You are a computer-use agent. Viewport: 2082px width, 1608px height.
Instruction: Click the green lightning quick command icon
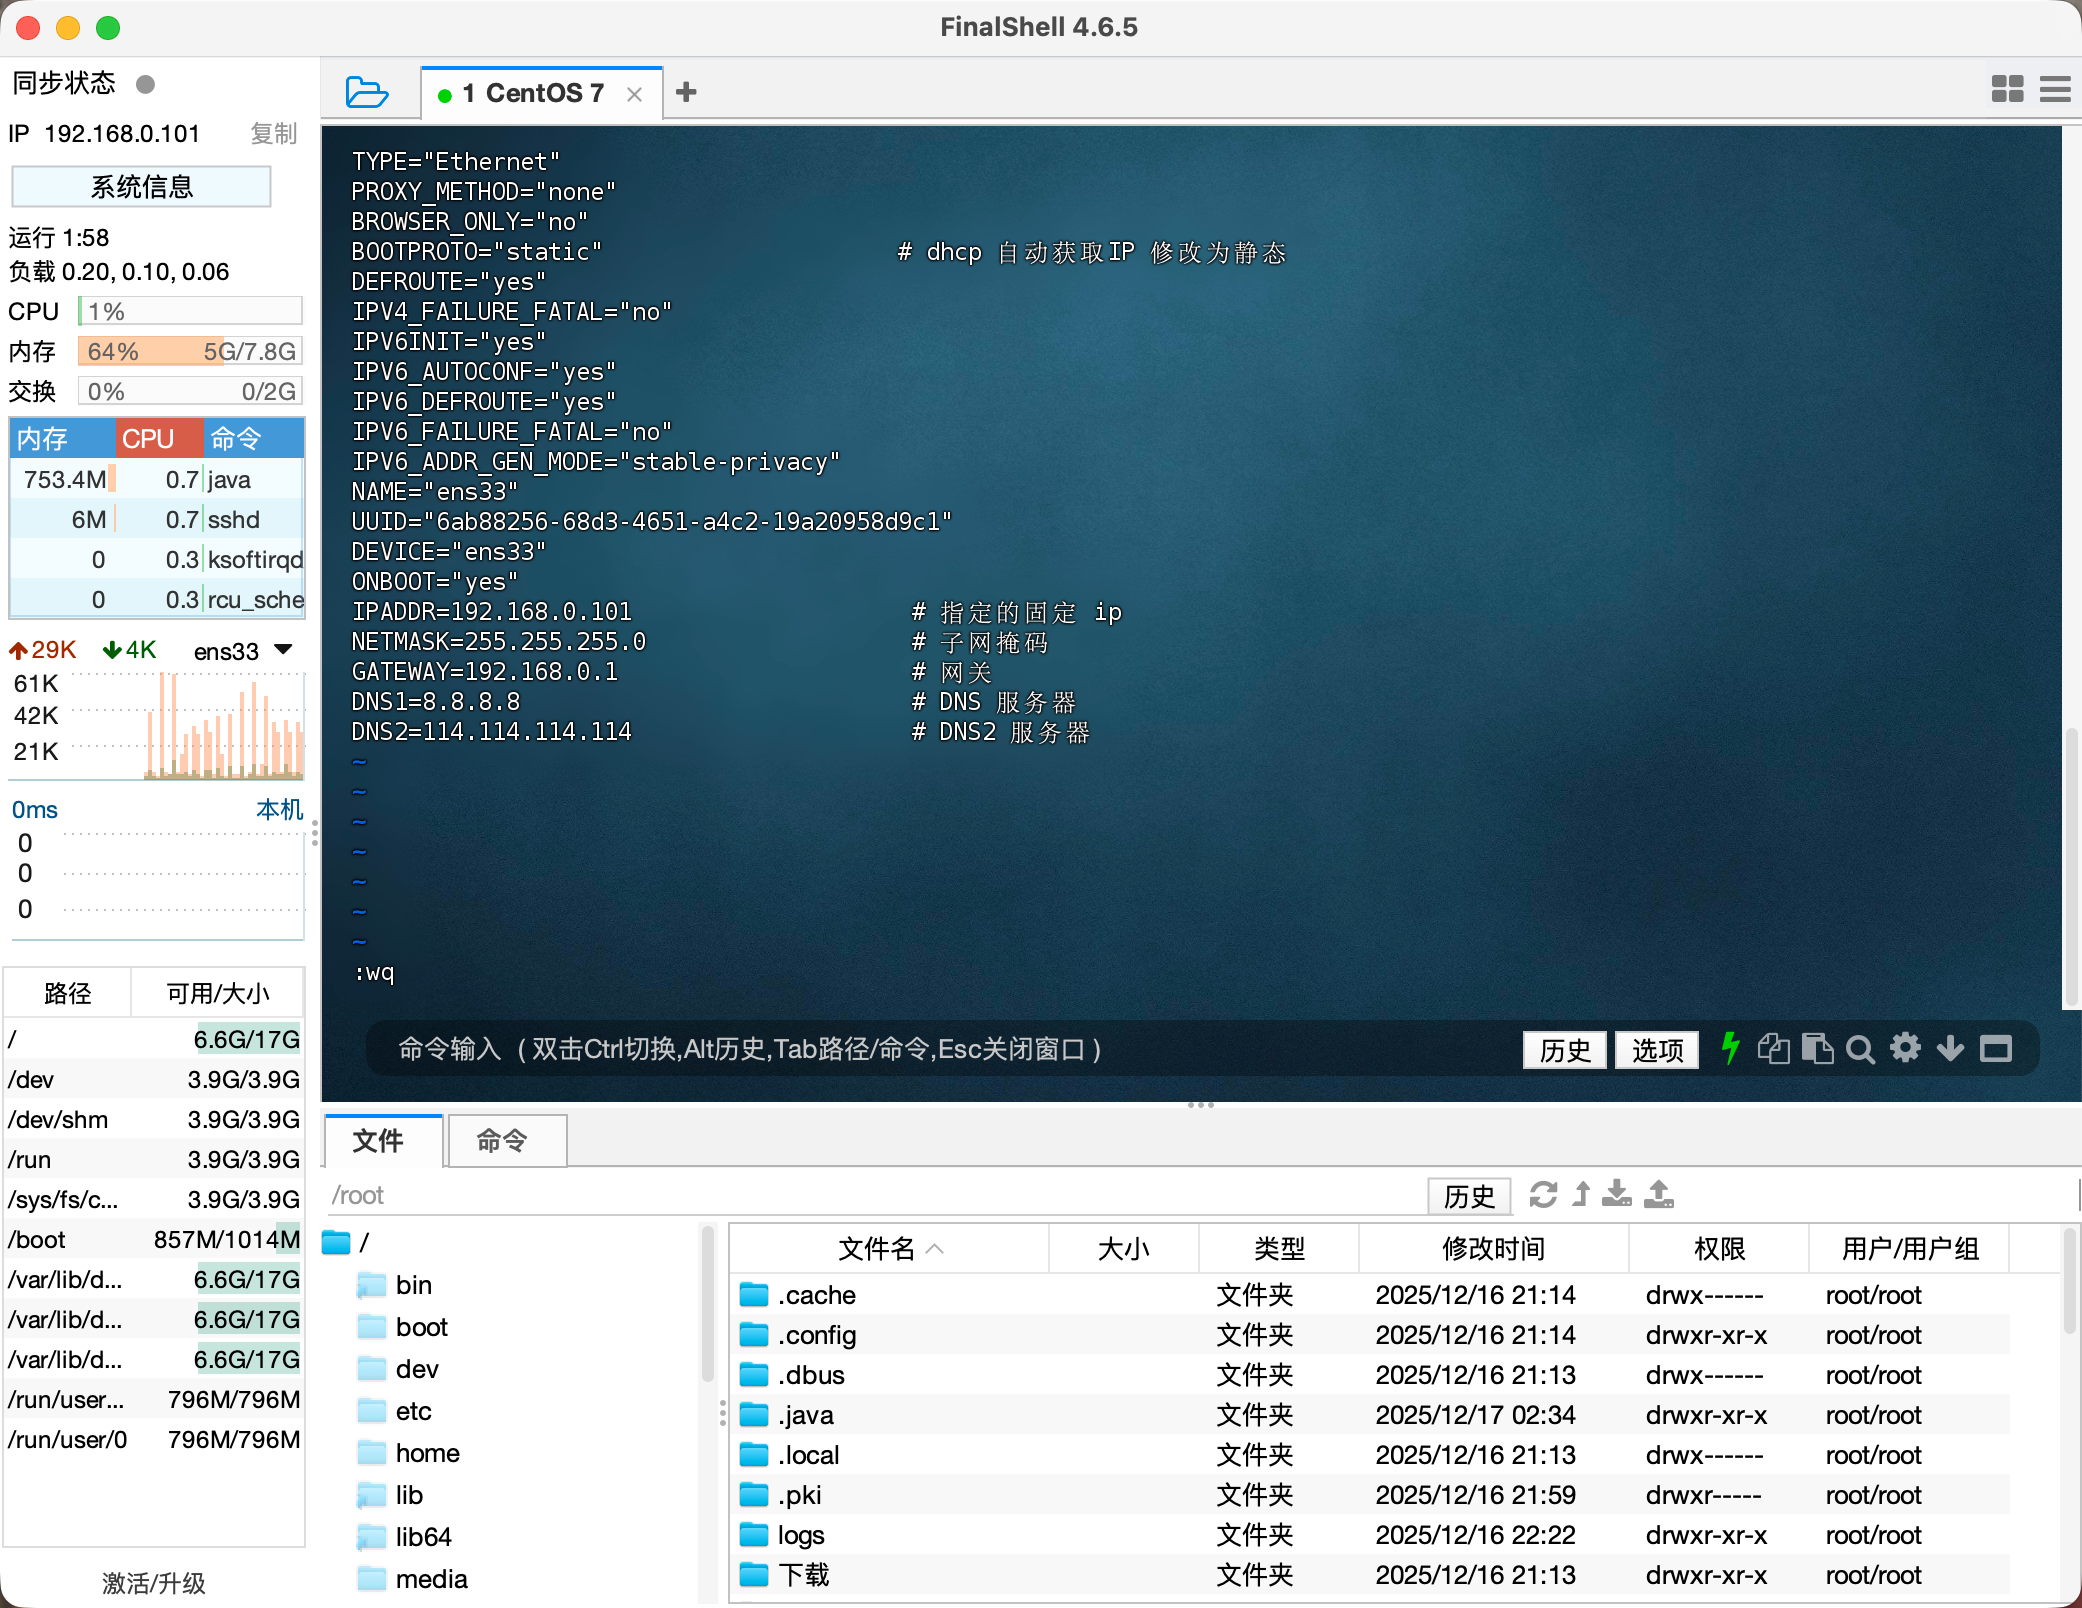[x=1730, y=1049]
